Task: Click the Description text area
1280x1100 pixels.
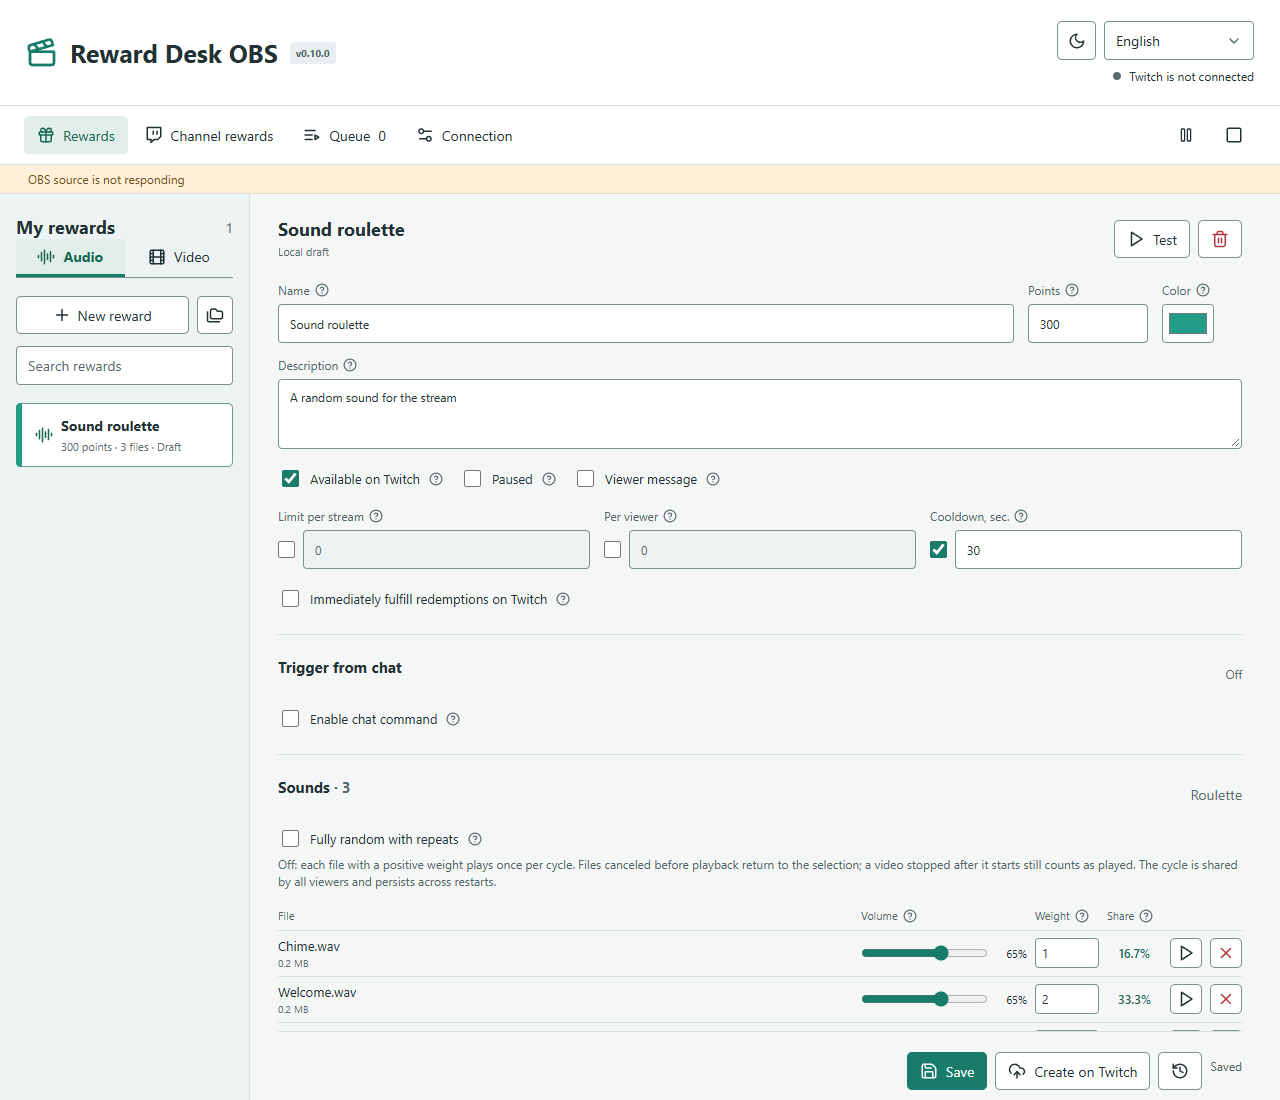Action: 760,414
